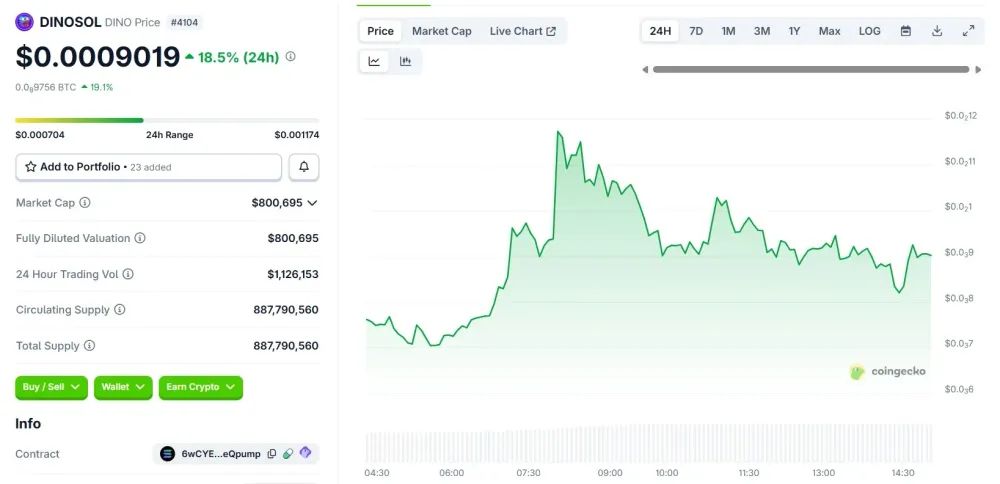Add DINOSOL to Portfolio
Viewport: 1000px width, 484px height.
tap(148, 167)
